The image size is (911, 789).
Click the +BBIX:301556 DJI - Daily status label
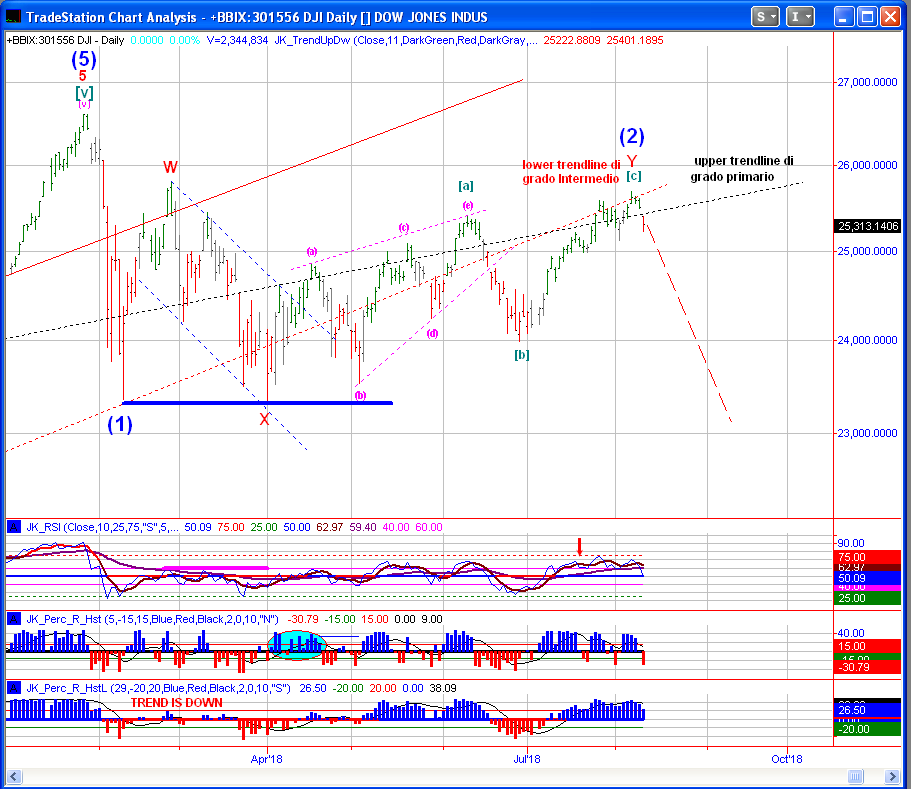pos(65,40)
